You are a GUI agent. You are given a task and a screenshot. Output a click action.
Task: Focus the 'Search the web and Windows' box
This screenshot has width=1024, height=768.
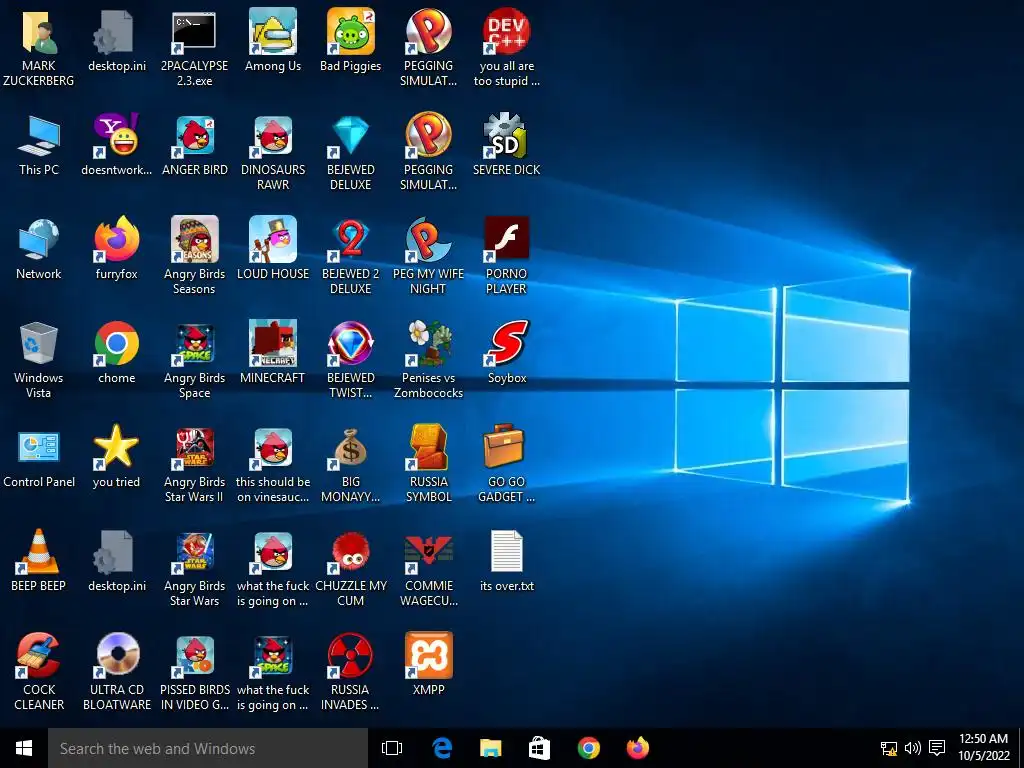[208, 748]
